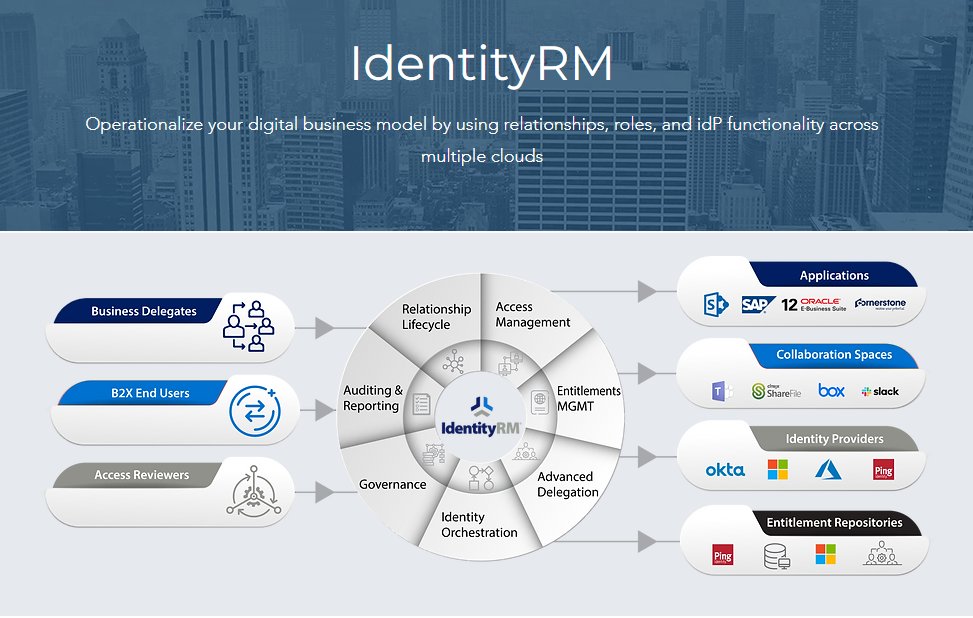Click the Citrix ShareFile logo

tap(776, 391)
